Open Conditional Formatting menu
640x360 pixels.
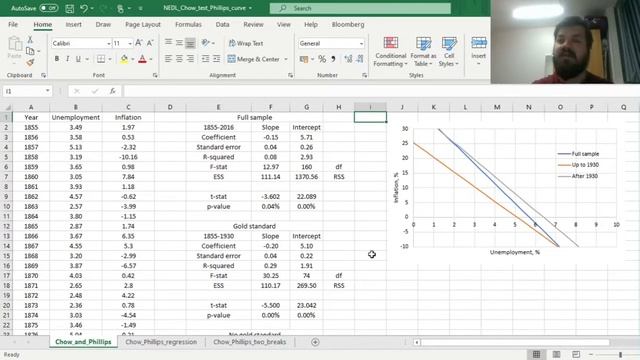click(391, 51)
